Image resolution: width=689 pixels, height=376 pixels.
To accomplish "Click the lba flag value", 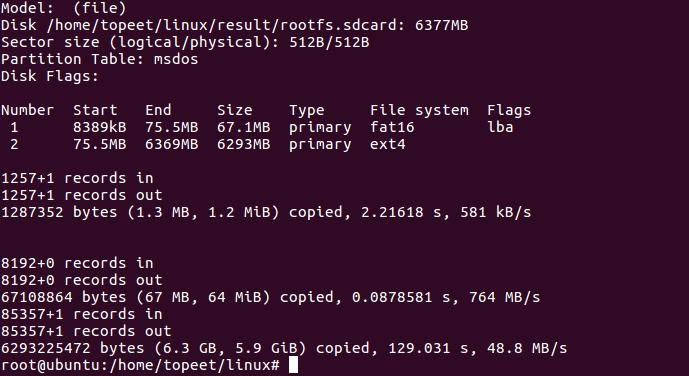I will pos(500,127).
